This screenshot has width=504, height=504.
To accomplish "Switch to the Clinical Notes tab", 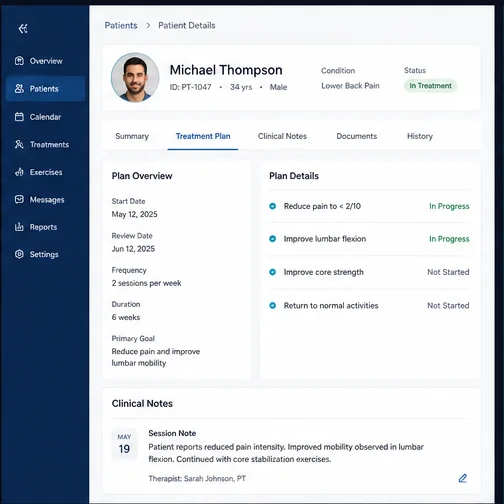I will pos(282,136).
